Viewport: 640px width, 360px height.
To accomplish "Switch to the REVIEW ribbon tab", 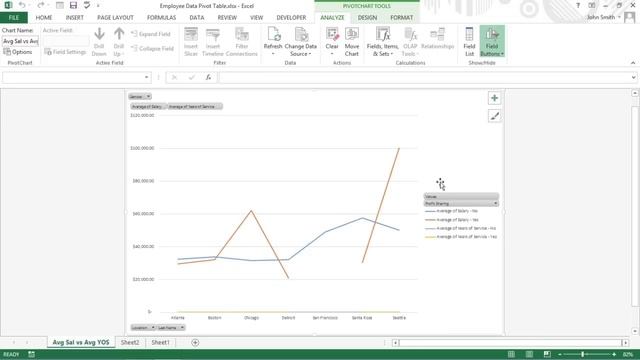I will point(227,18).
